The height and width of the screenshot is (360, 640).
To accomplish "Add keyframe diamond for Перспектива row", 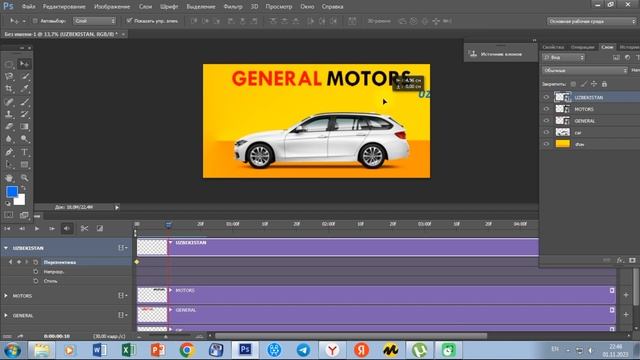I will click(19, 262).
